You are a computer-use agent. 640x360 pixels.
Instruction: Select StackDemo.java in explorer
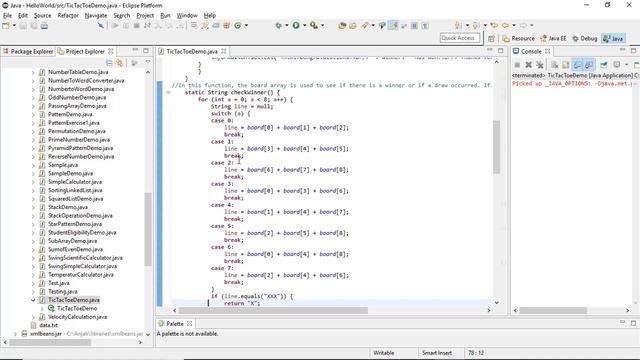click(67, 207)
